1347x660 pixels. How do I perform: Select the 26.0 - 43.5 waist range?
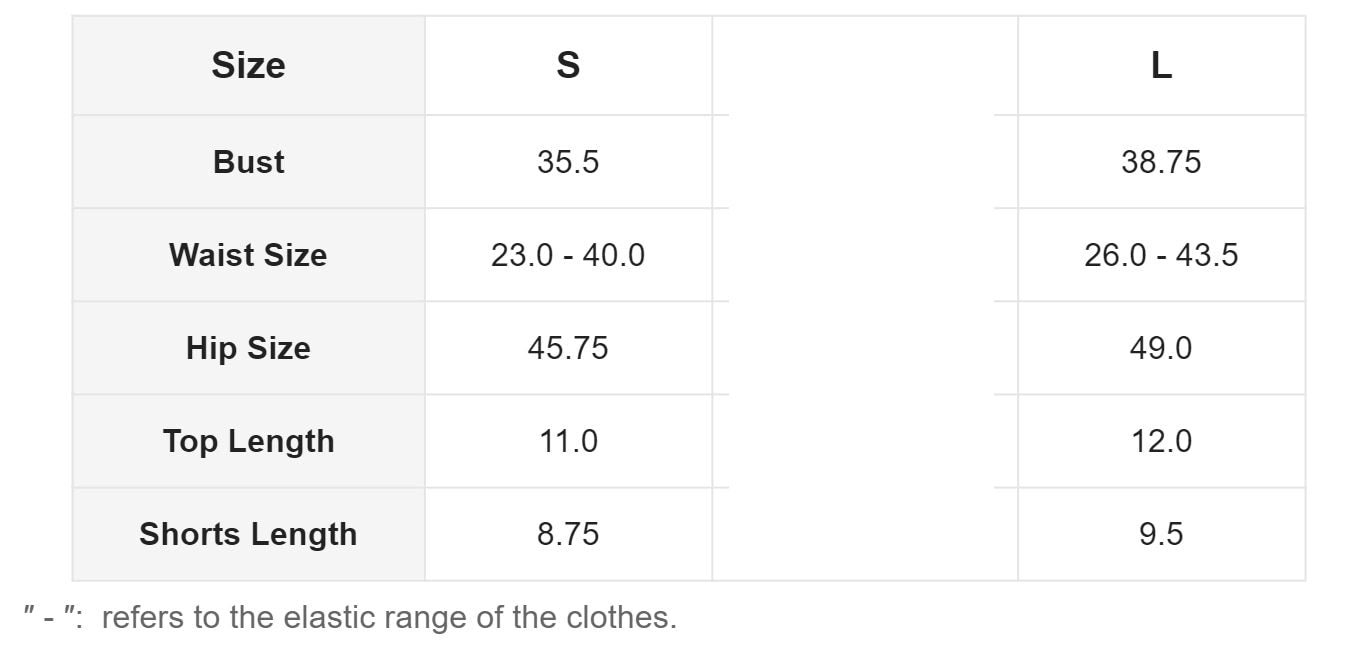pos(1161,255)
